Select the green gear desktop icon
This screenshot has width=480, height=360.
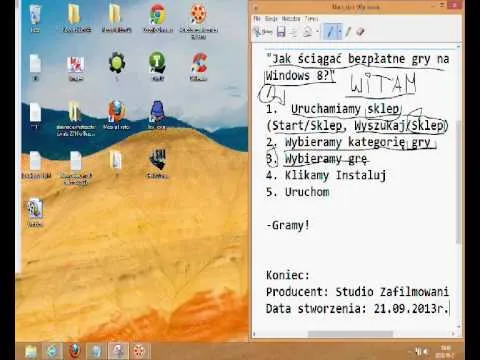point(117,66)
